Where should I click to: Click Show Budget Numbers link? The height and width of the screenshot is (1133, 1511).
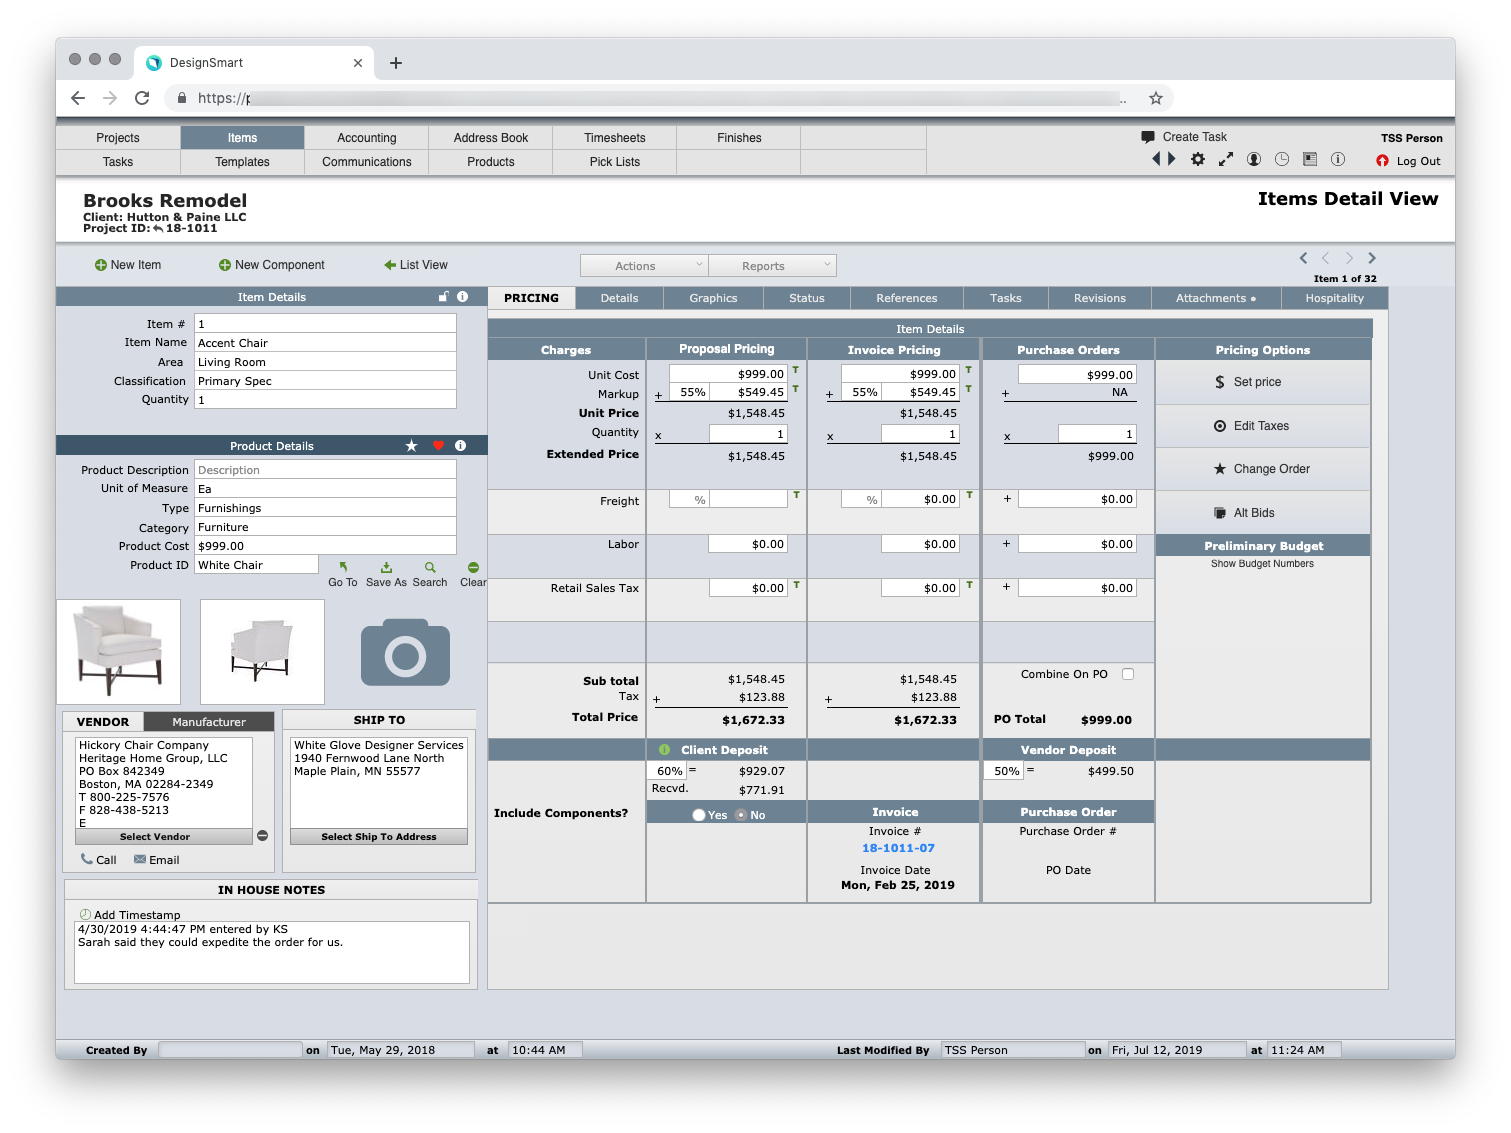[x=1262, y=564]
